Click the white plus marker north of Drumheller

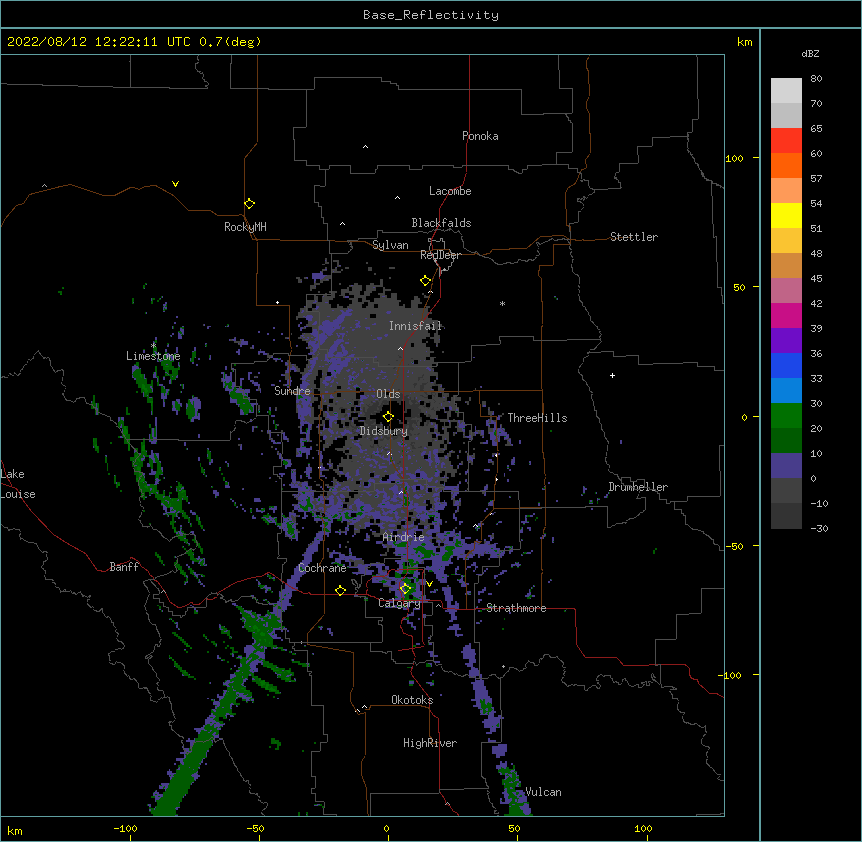click(x=612, y=375)
